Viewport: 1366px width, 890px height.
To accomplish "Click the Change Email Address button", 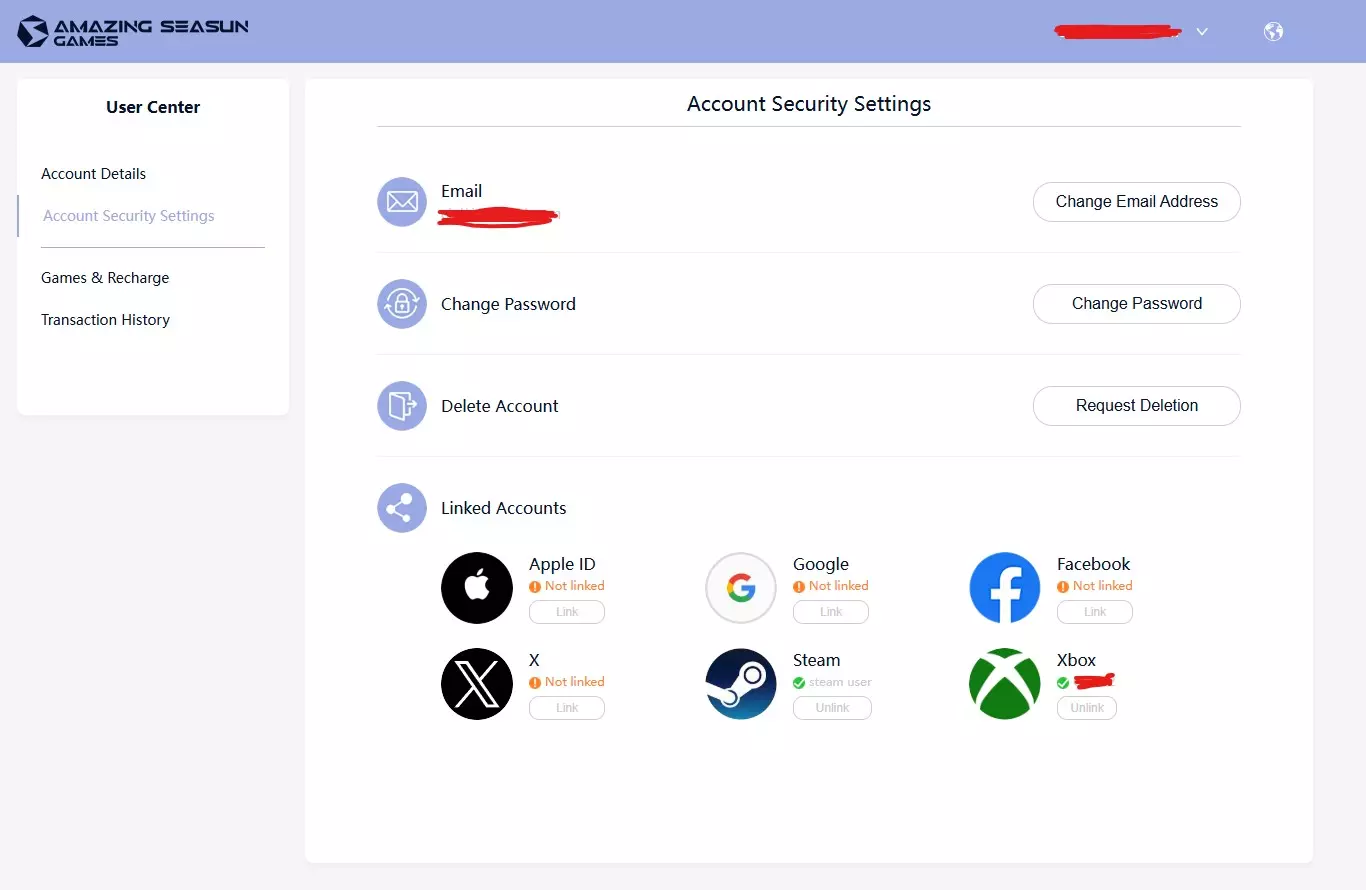I will [x=1137, y=202].
